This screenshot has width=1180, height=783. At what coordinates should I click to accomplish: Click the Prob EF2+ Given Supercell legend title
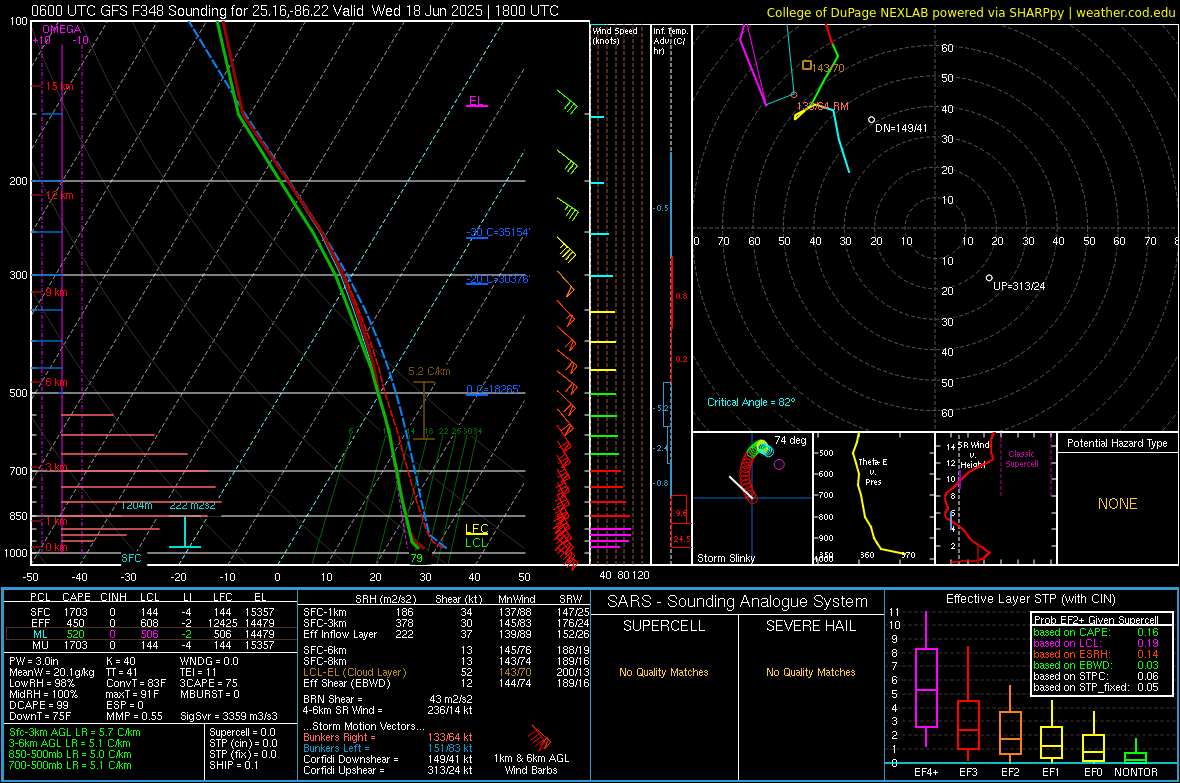pyautogui.click(x=1096, y=620)
